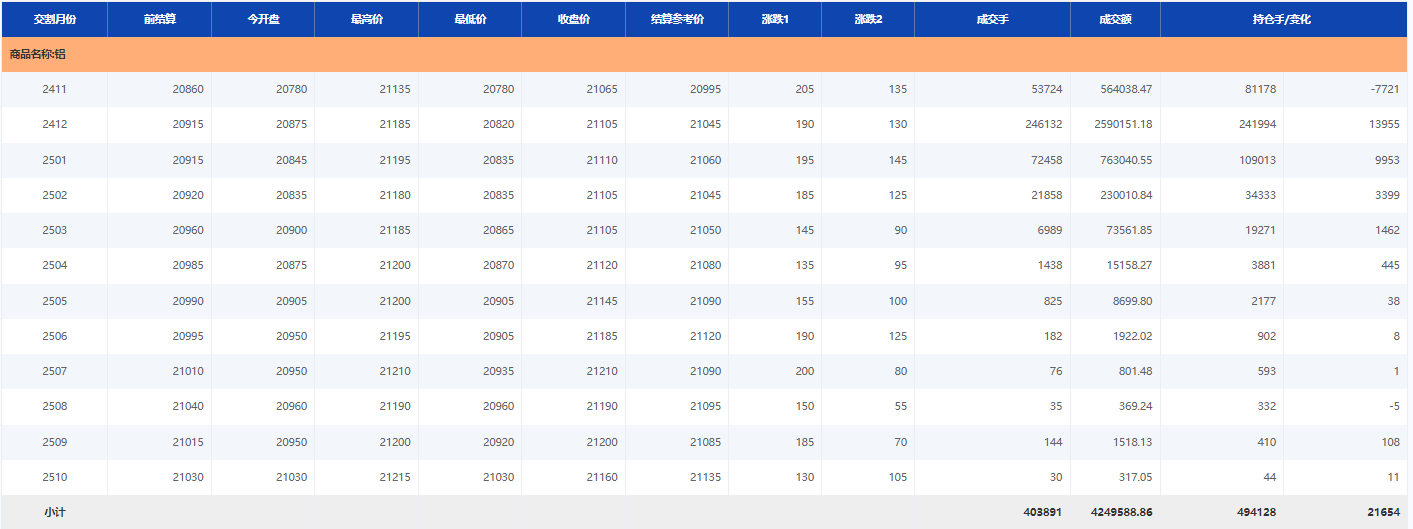1413x529 pixels.
Task: Click the 小计 subtotal row label
Action: pos(54,512)
